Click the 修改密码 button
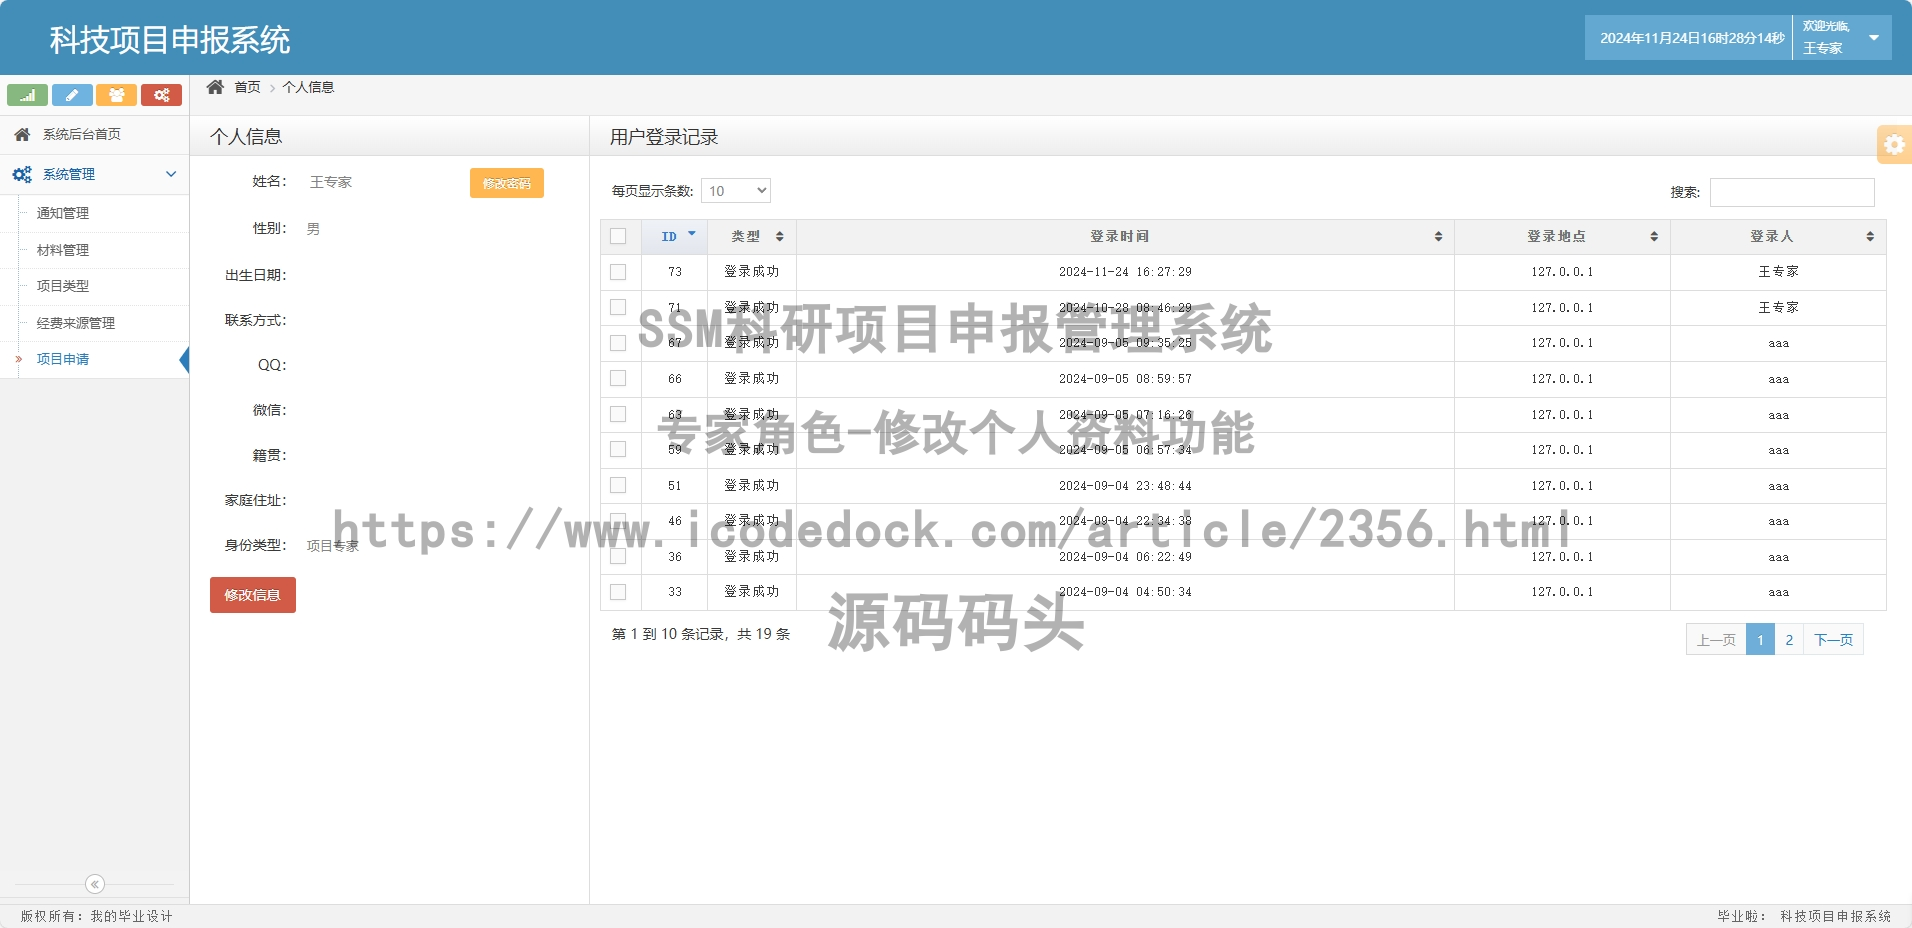Image resolution: width=1912 pixels, height=928 pixels. [x=507, y=183]
